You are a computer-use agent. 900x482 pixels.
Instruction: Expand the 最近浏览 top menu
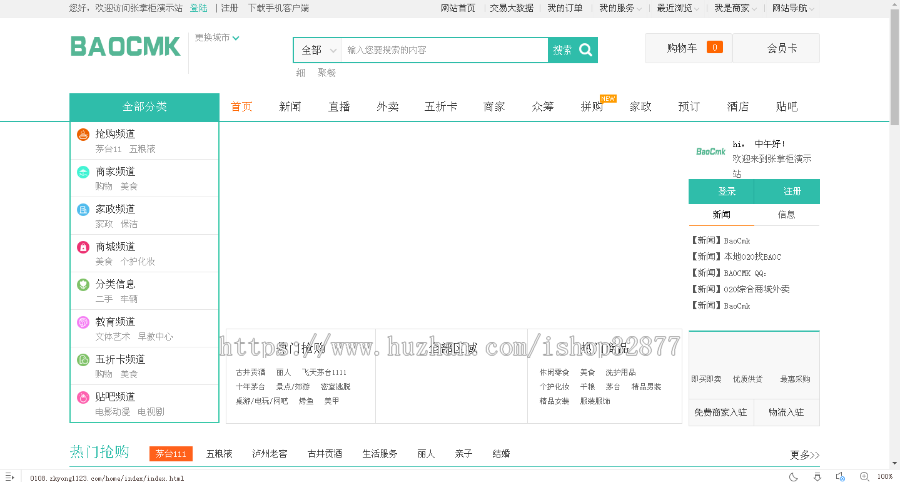(x=678, y=8)
